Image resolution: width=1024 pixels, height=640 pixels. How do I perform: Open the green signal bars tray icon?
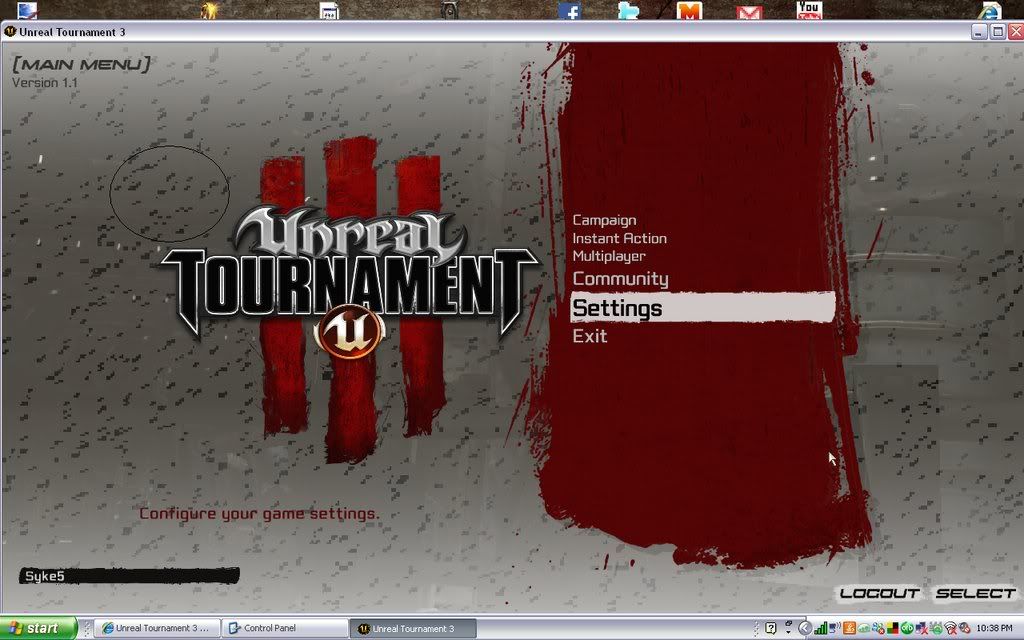(x=820, y=629)
